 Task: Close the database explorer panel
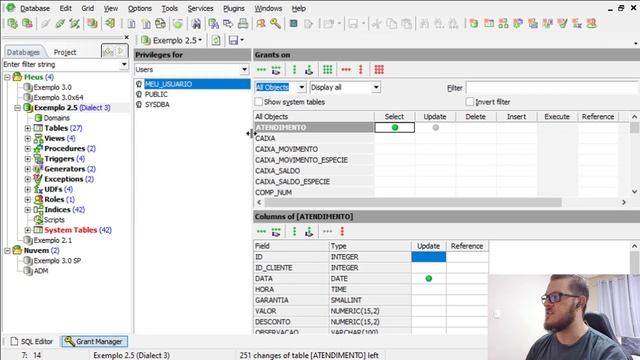pos(126,37)
